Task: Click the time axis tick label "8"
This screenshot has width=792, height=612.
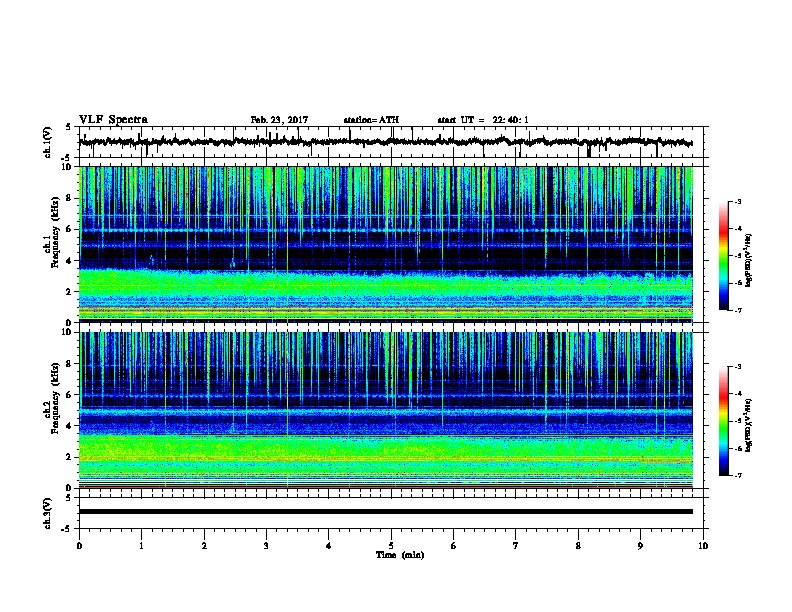Action: tap(578, 546)
